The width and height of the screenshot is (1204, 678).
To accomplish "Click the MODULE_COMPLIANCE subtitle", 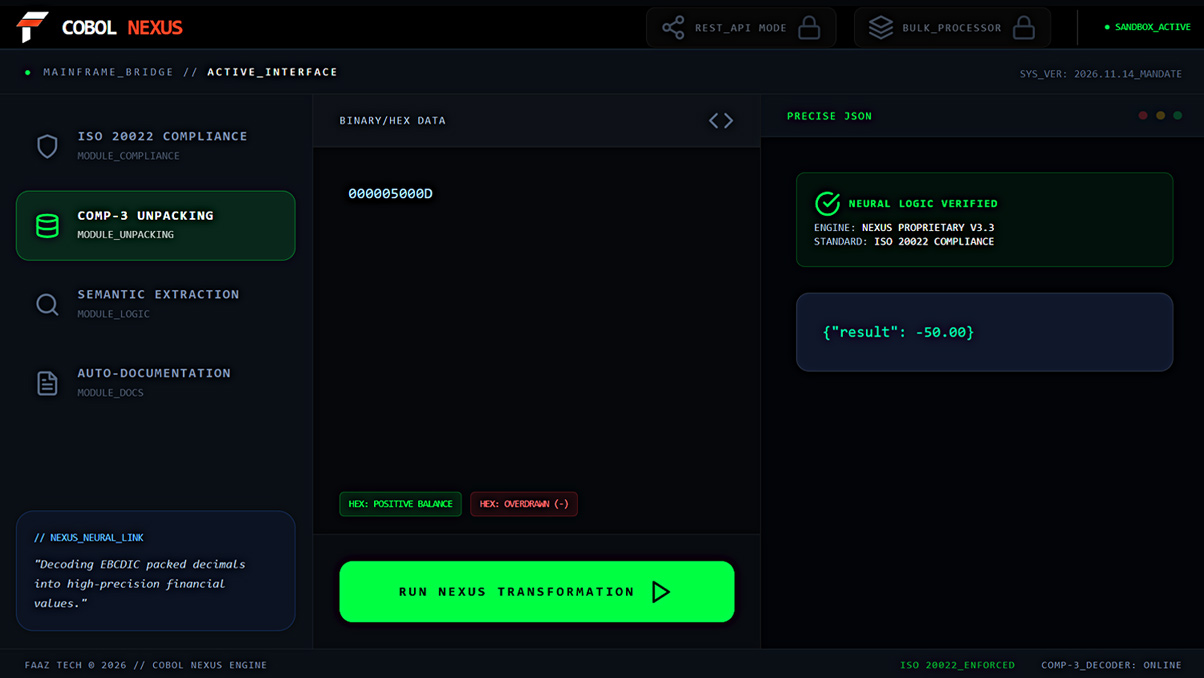I will tap(128, 156).
